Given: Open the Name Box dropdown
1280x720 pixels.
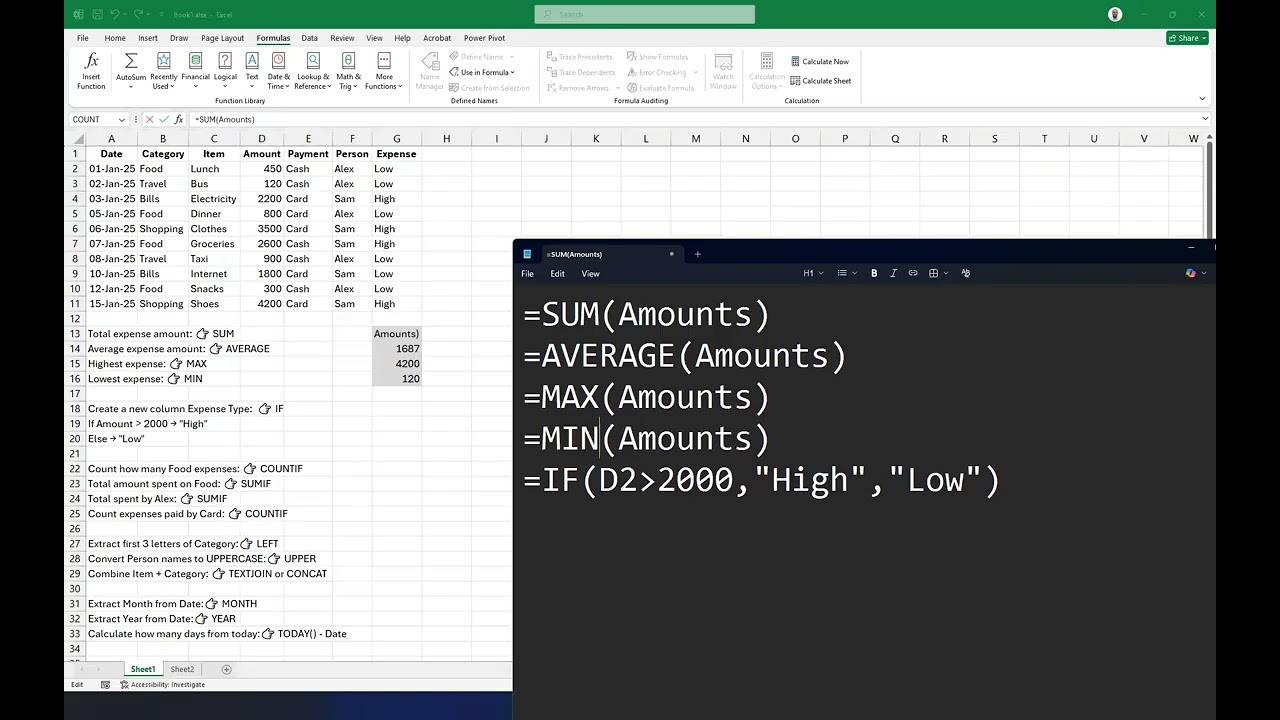Looking at the screenshot, I should point(122,119).
